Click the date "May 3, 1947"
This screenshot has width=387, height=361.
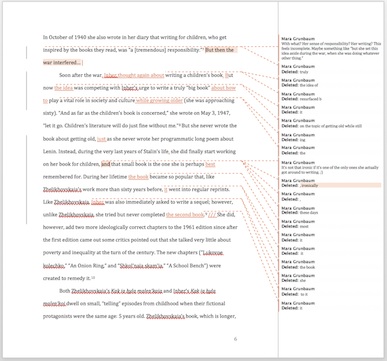point(215,113)
